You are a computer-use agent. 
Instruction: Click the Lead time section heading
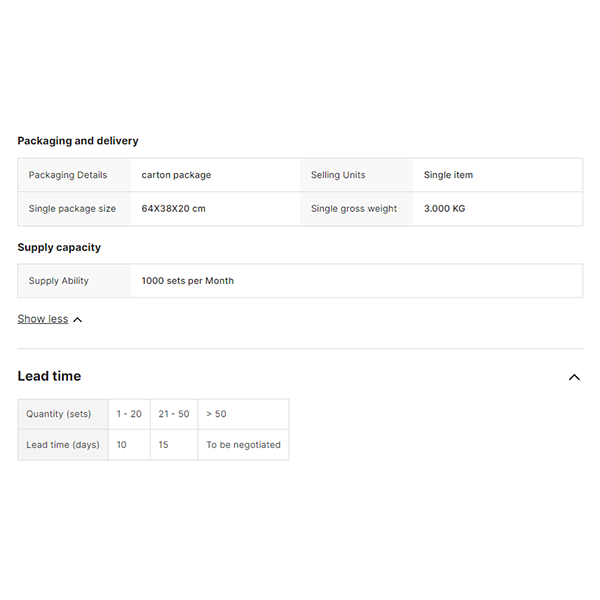point(49,376)
